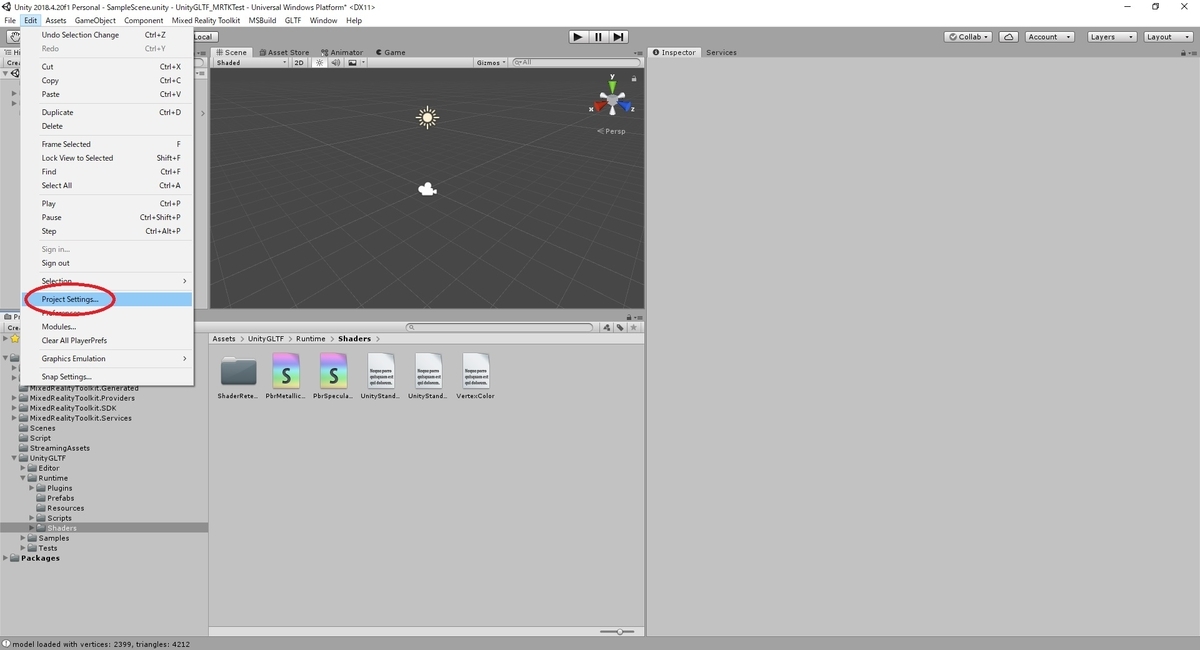The height and width of the screenshot is (650, 1200).
Task: Open the Gizmos dropdown
Action: [491, 62]
